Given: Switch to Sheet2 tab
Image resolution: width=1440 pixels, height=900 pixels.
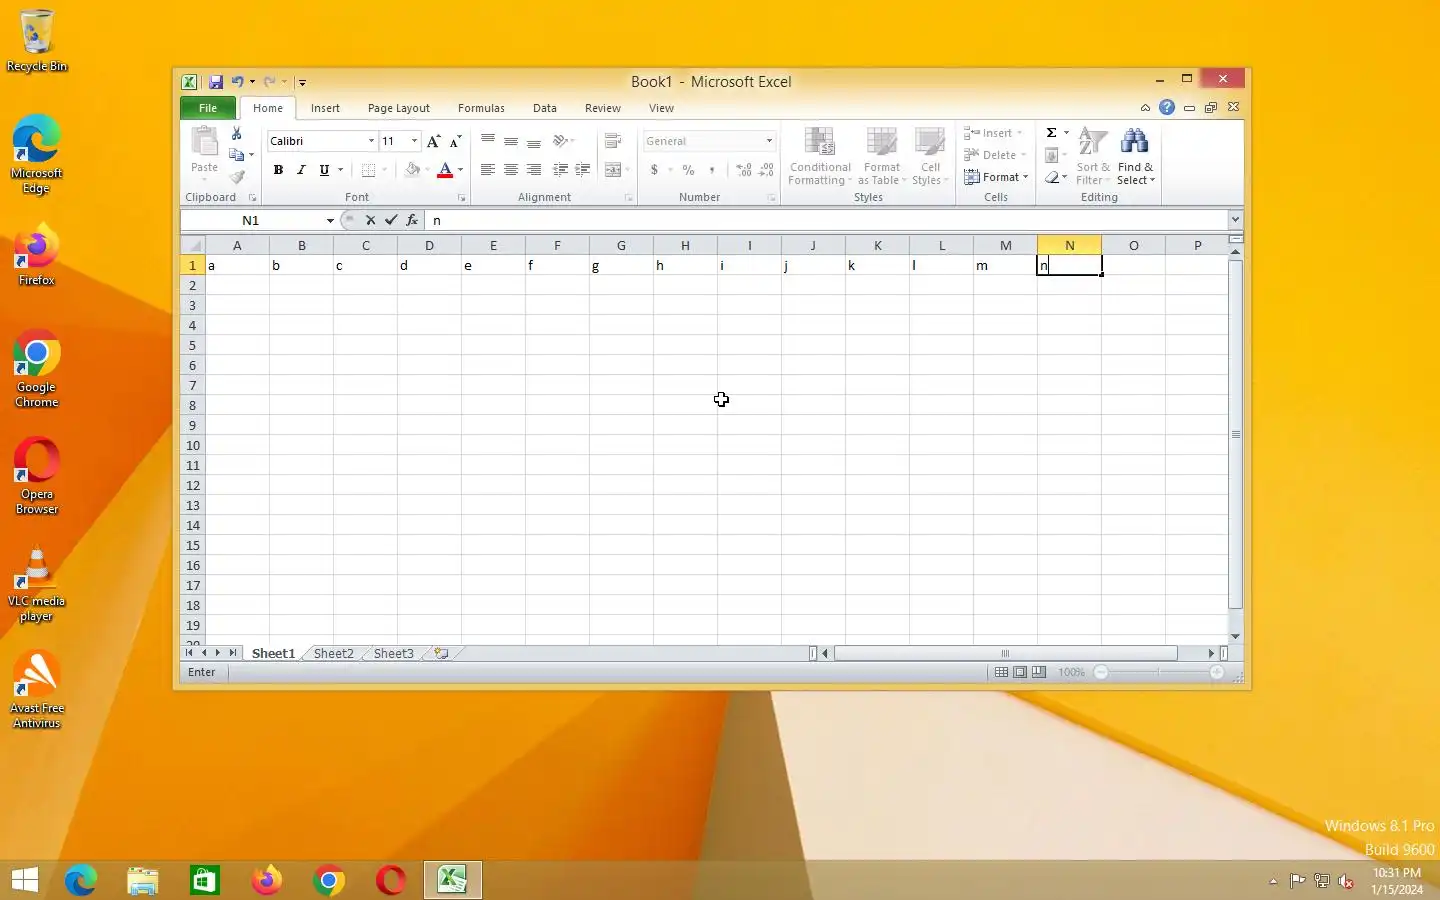Looking at the screenshot, I should click(333, 653).
